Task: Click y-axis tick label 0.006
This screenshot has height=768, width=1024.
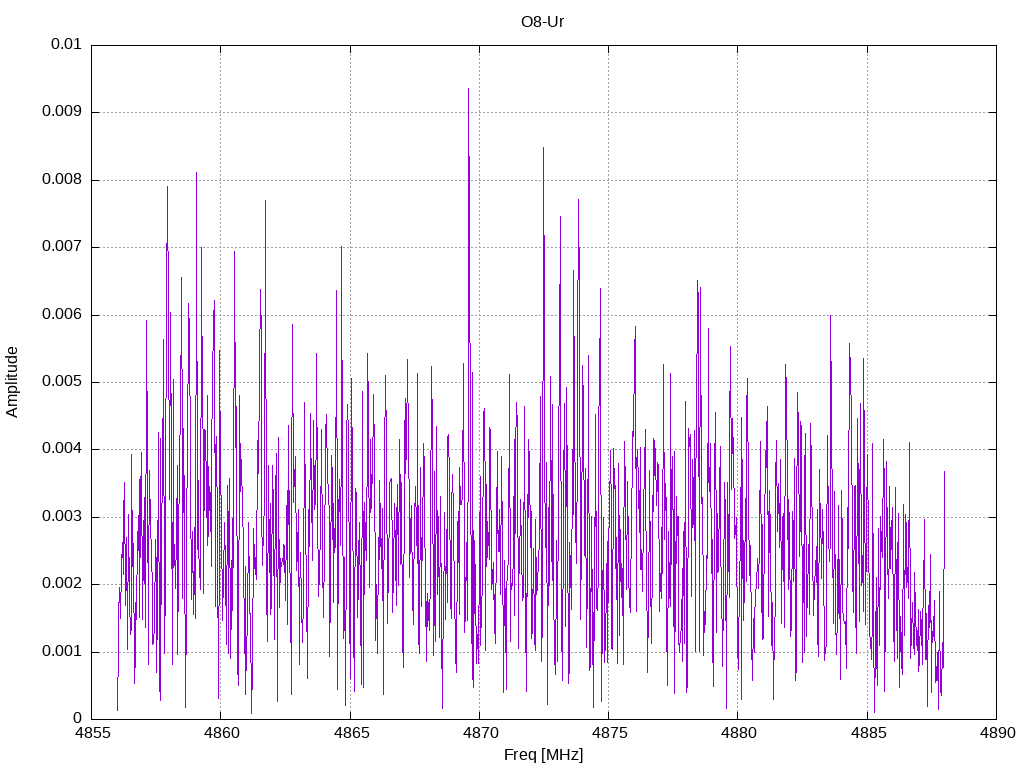Action: coord(62,315)
